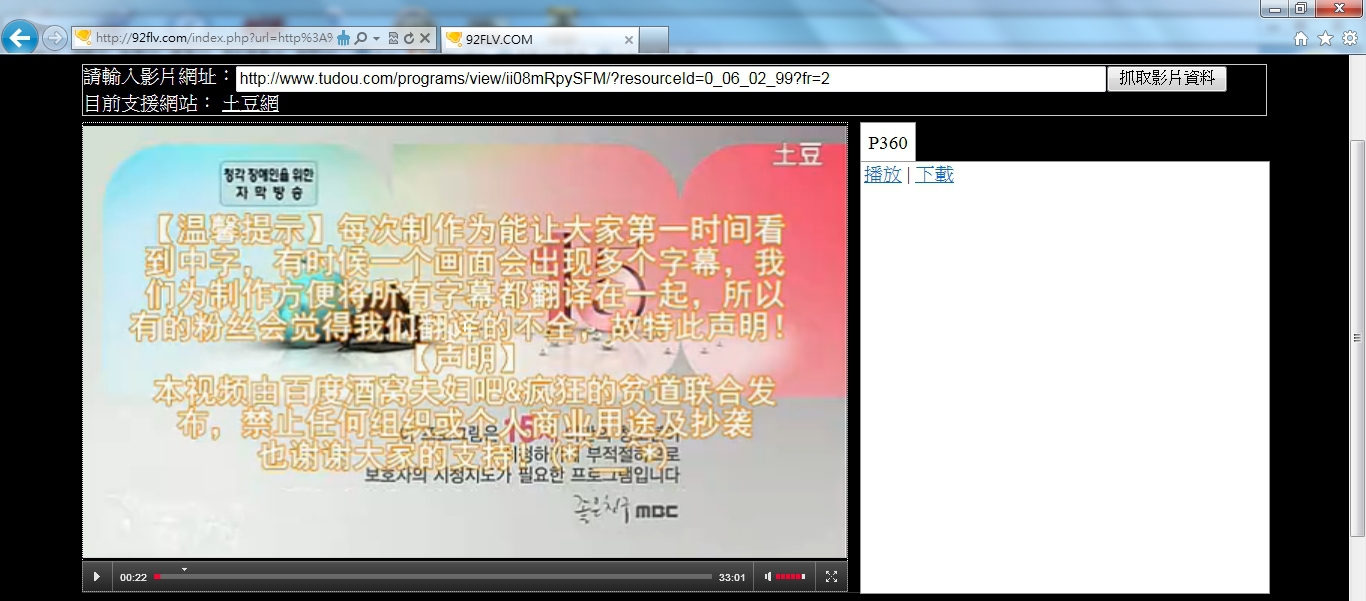Click the 33:01 total duration display

(732, 578)
